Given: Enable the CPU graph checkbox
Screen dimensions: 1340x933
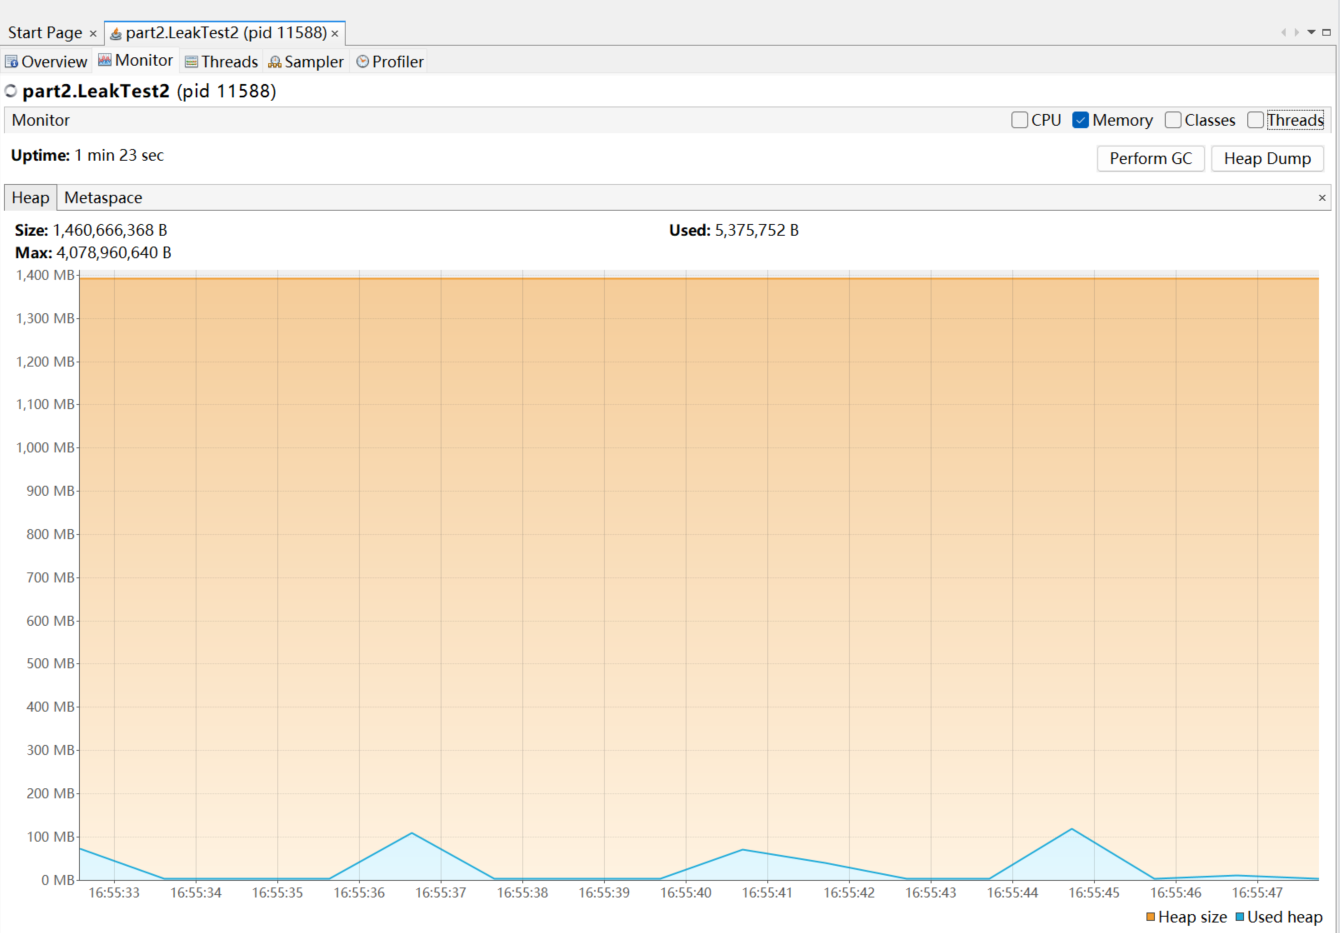Looking at the screenshot, I should [1020, 120].
